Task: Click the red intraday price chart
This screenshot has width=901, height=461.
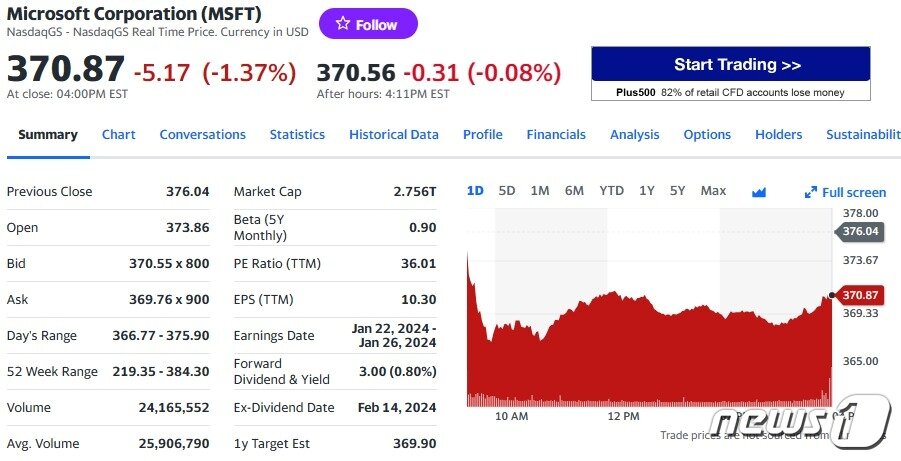Action: [640, 350]
